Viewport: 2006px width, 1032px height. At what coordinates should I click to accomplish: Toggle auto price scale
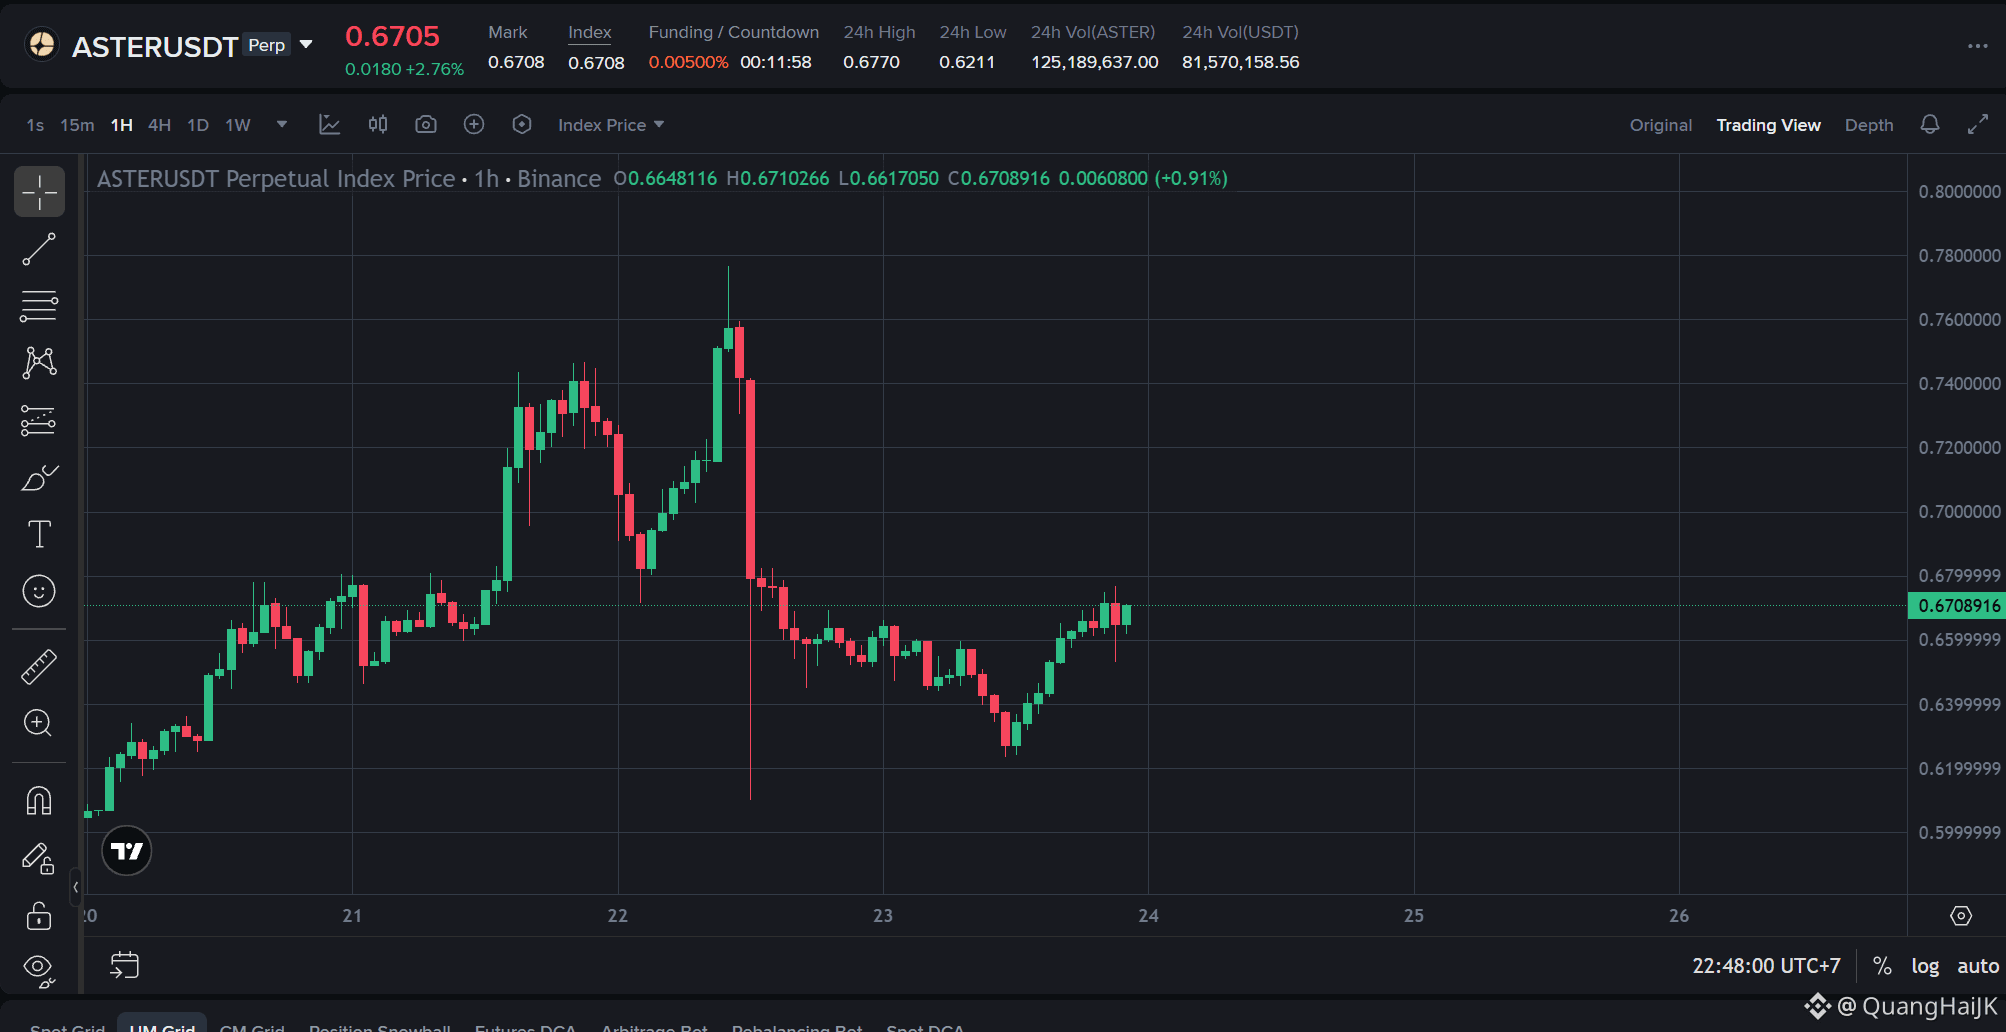pyautogui.click(x=1978, y=966)
